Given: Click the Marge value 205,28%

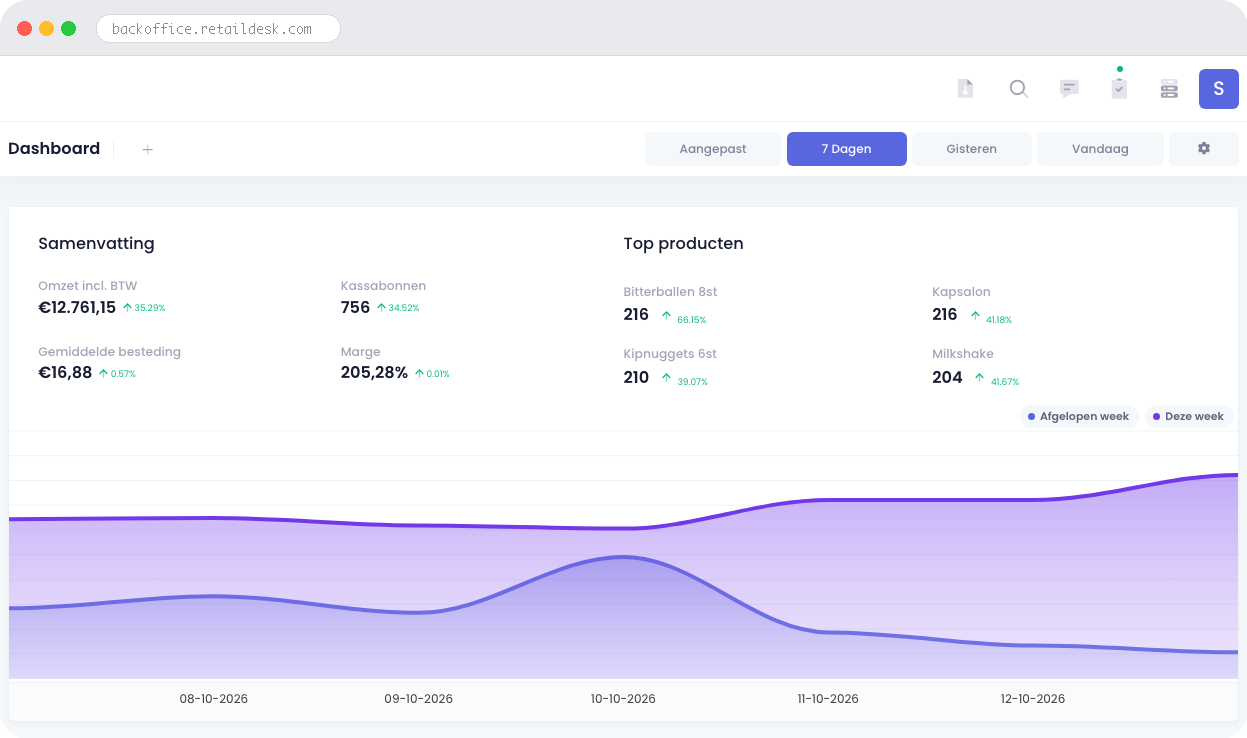Looking at the screenshot, I should 374,373.
